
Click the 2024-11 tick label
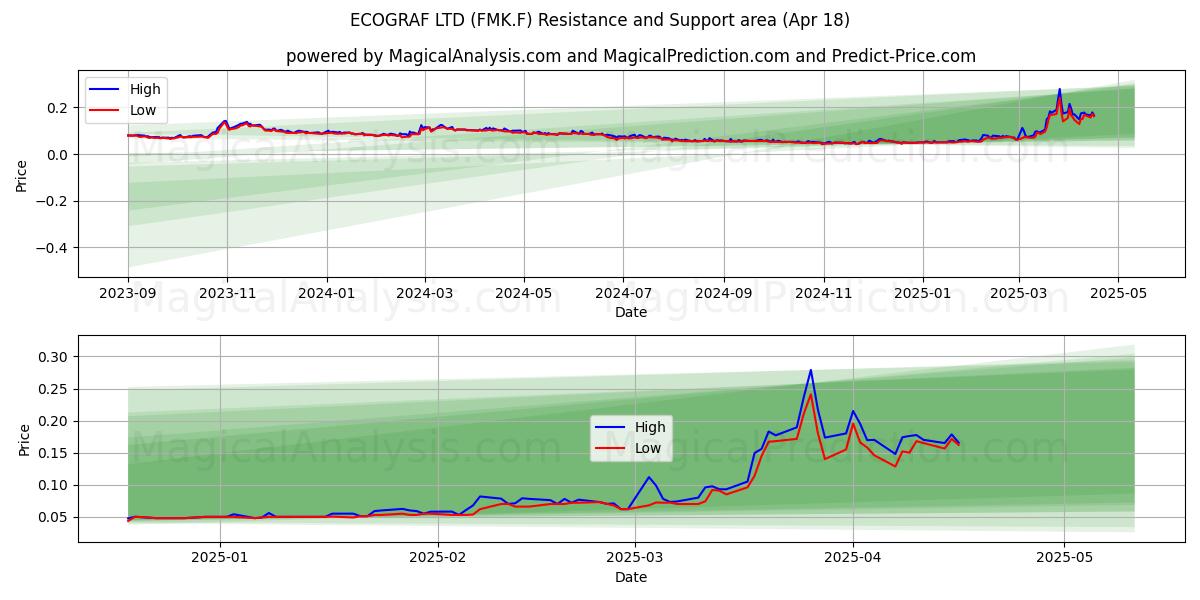point(824,293)
